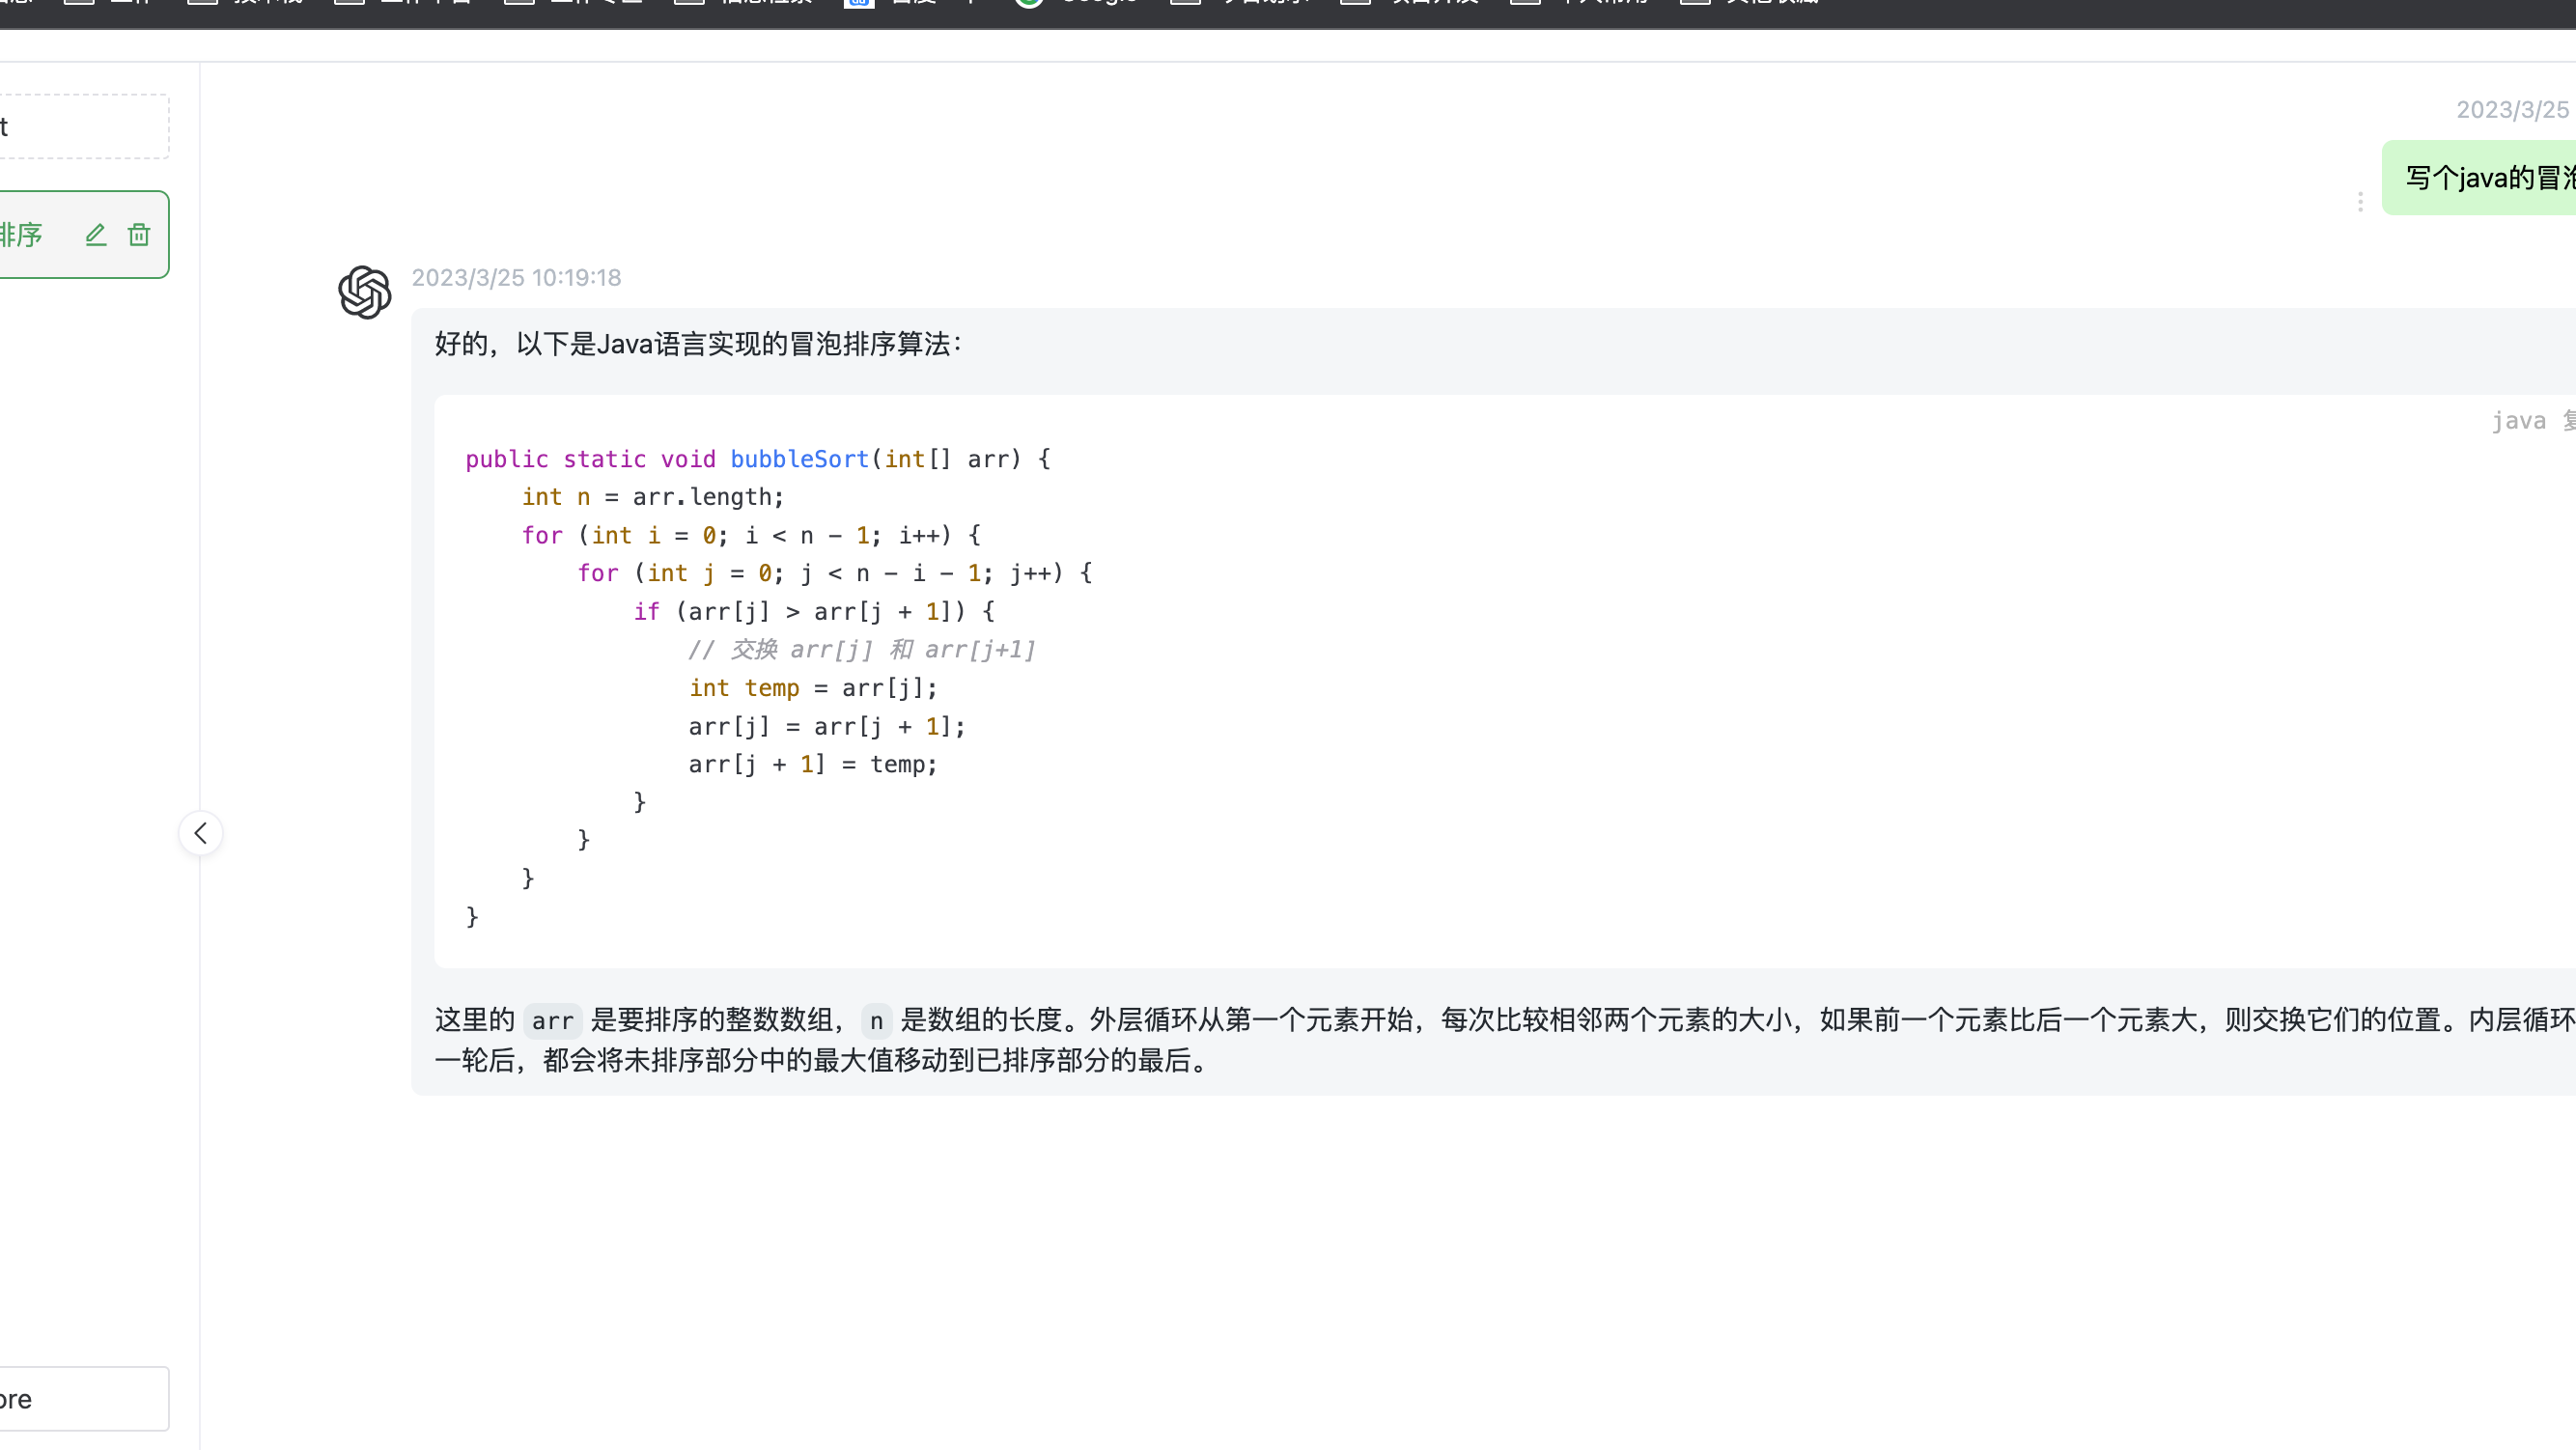The height and width of the screenshot is (1450, 2576).
Task: Click the bottom sidebar button ending in 'ore'
Action: (84, 1399)
